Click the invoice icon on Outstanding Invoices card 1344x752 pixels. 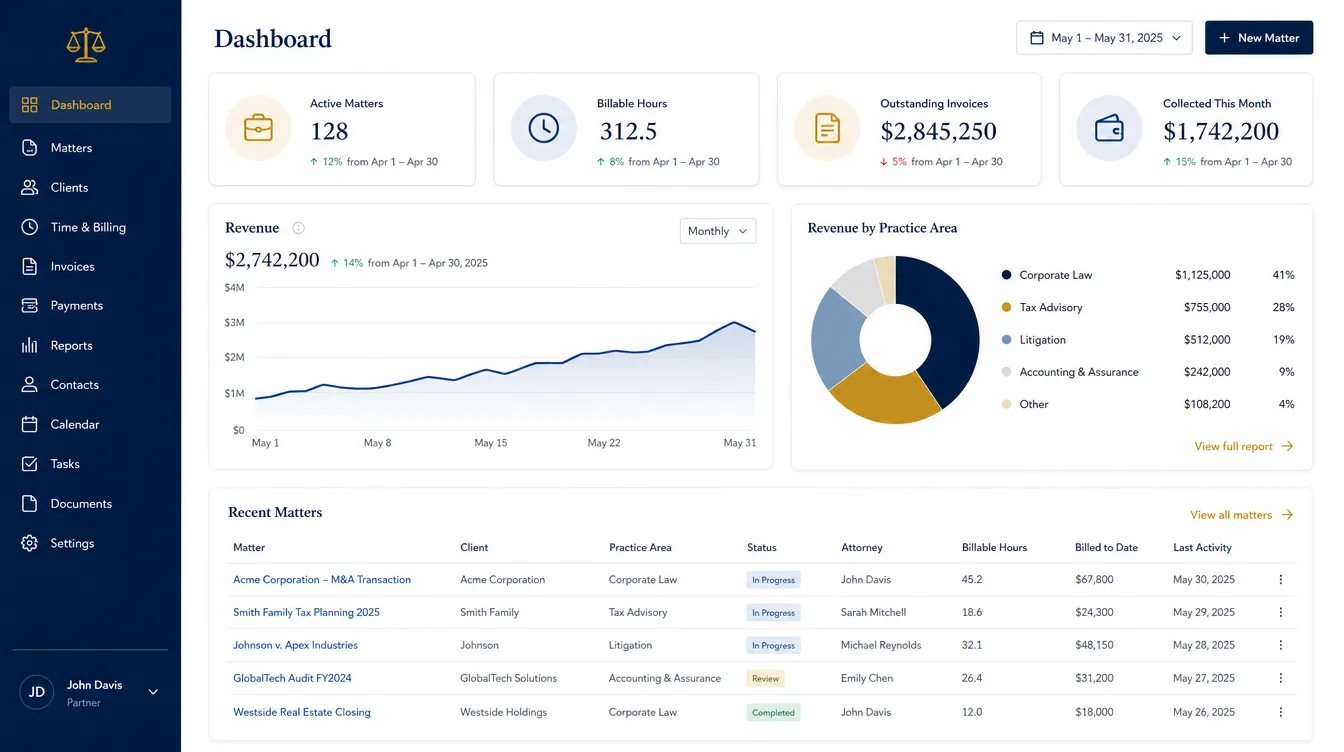(x=827, y=128)
